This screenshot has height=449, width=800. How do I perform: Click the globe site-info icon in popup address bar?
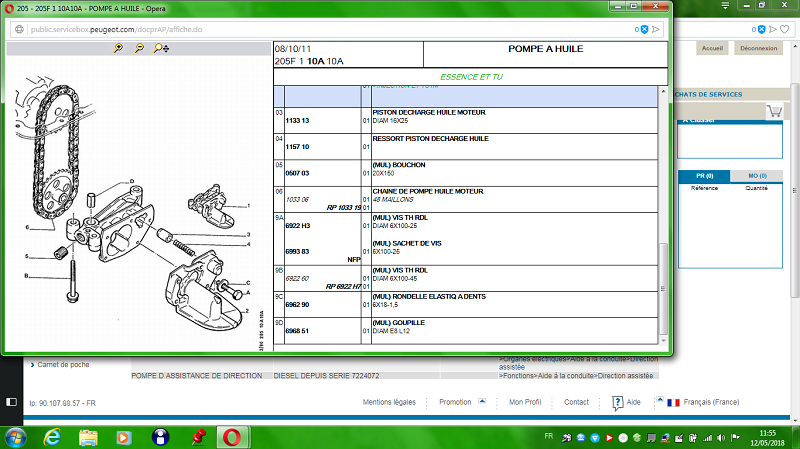click(x=19, y=30)
